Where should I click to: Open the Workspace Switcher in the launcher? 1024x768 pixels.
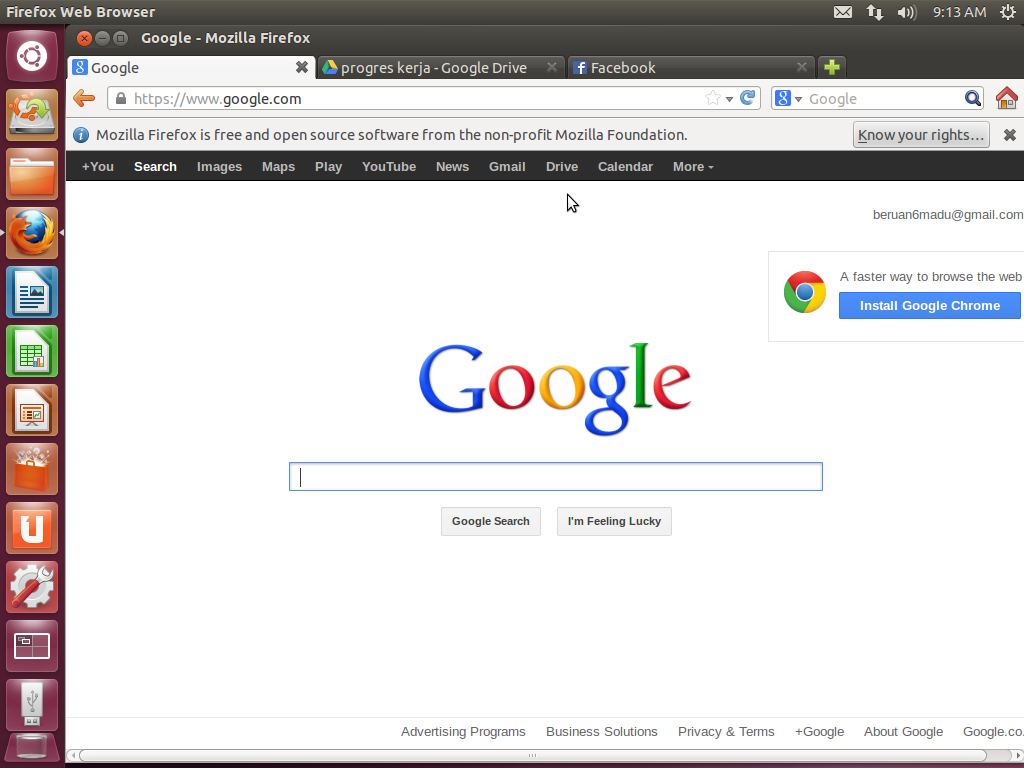pyautogui.click(x=32, y=646)
